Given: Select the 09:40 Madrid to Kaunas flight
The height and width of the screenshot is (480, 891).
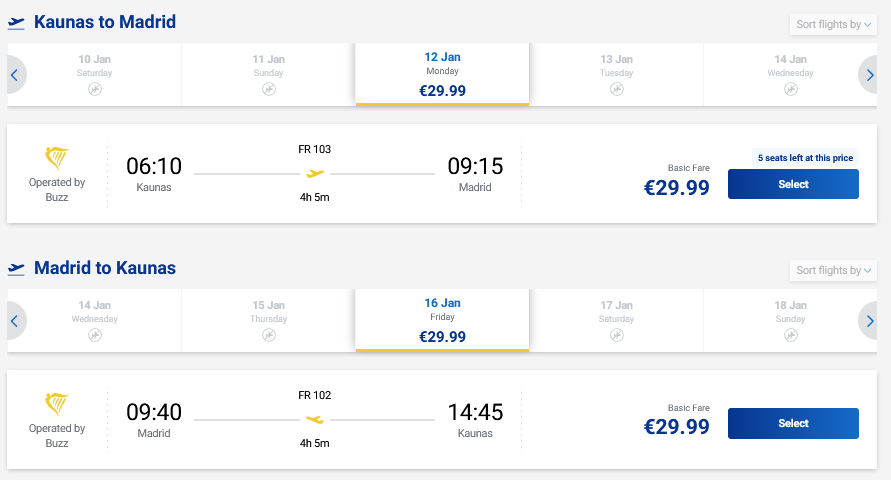Looking at the screenshot, I should click(793, 423).
